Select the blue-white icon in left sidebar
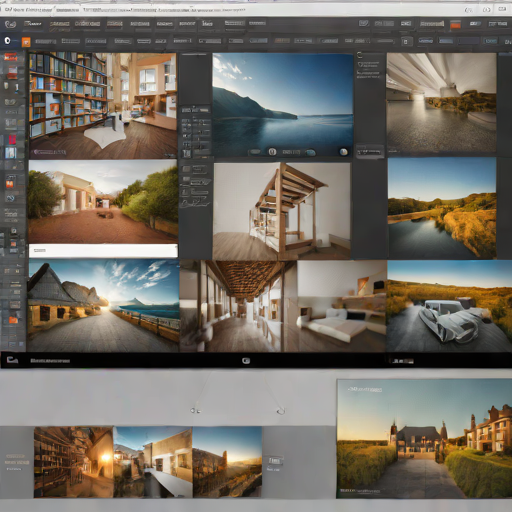Screen dimensions: 512x512 pos(11,153)
